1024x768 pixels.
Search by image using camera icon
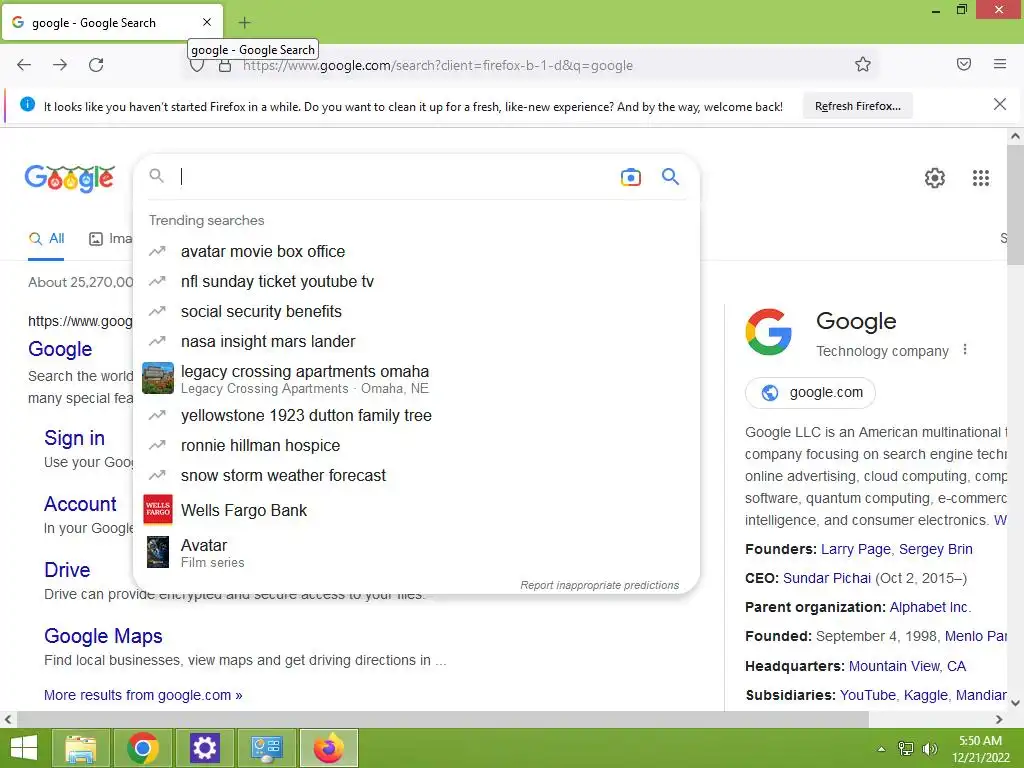631,177
